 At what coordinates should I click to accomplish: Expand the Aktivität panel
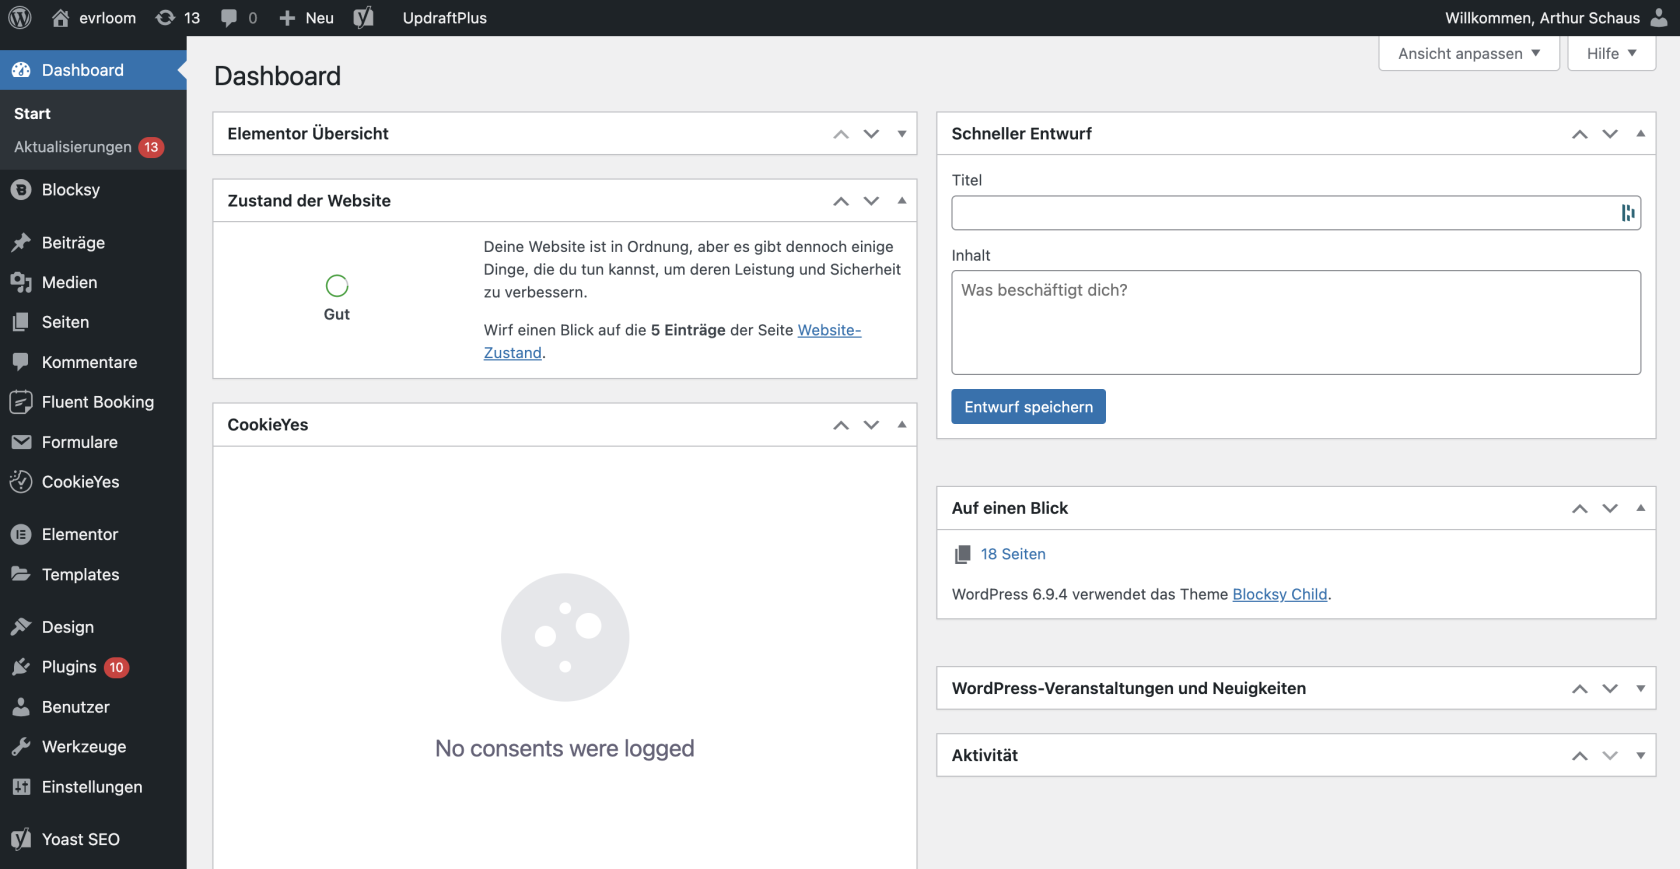coord(1641,755)
